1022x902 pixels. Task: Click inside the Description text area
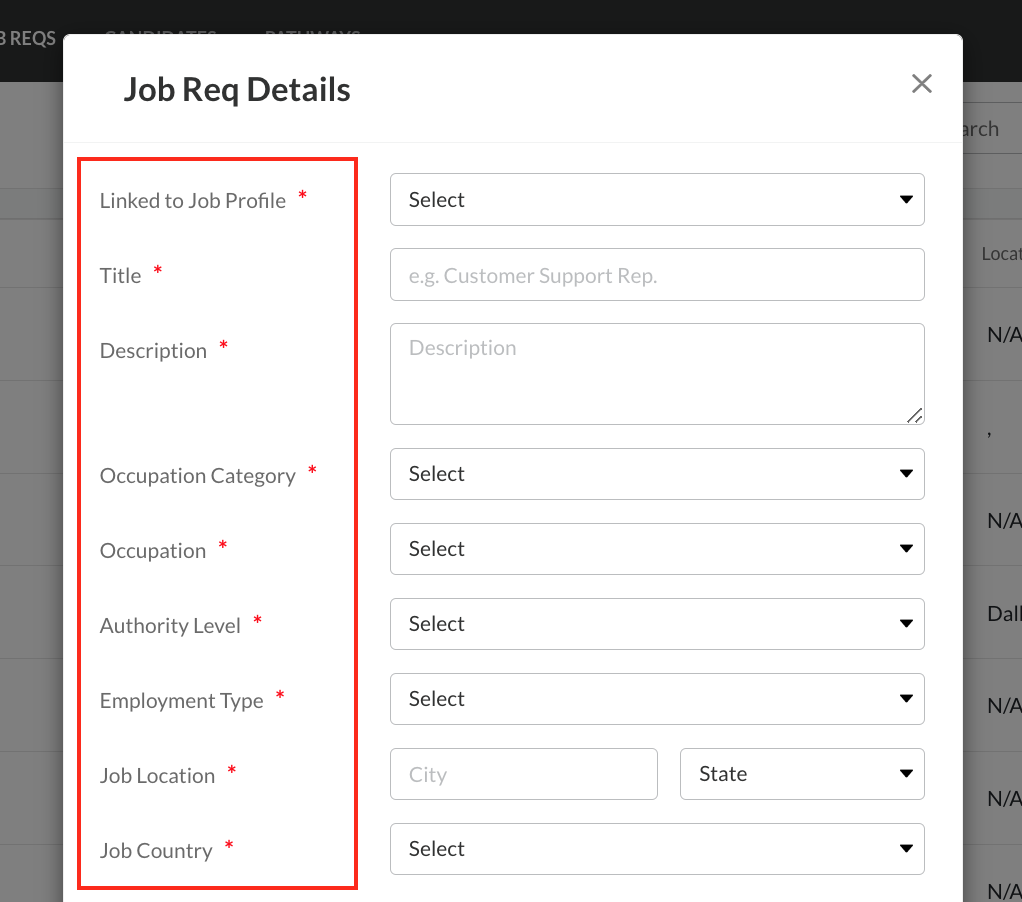[657, 373]
